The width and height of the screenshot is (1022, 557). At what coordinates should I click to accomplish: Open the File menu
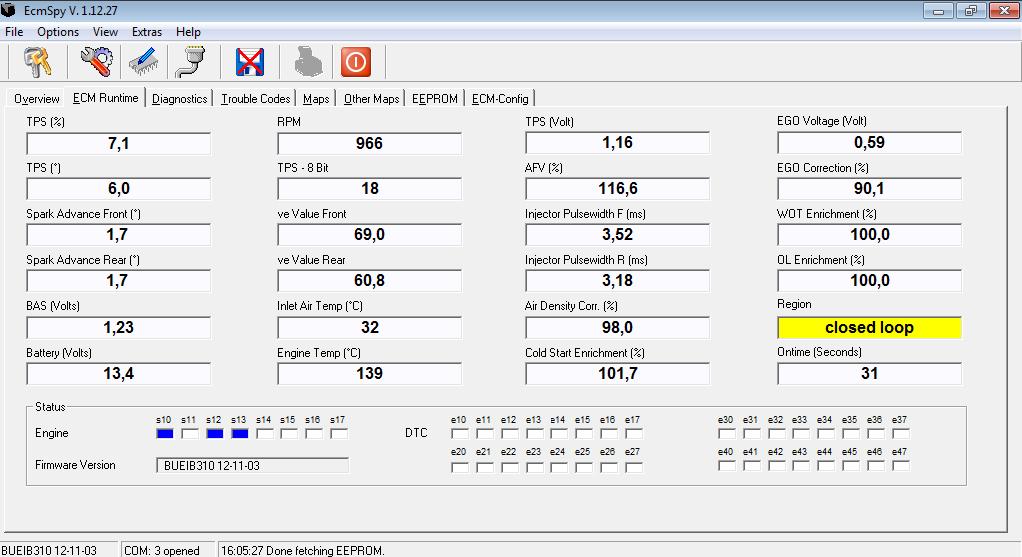[14, 32]
